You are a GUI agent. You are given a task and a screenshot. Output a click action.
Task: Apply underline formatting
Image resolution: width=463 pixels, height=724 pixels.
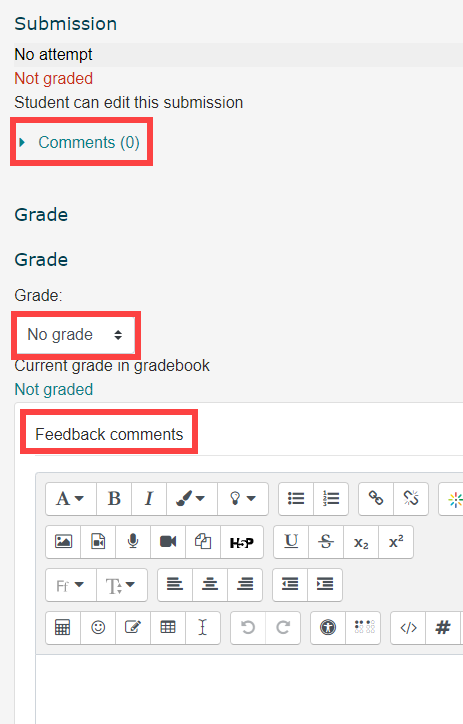pos(291,541)
